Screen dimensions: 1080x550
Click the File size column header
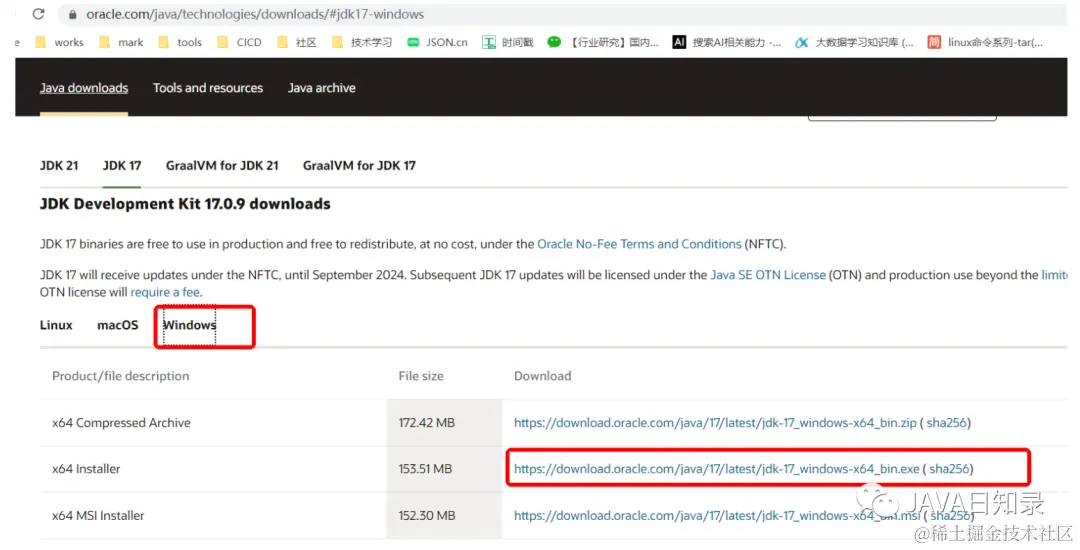tap(421, 376)
